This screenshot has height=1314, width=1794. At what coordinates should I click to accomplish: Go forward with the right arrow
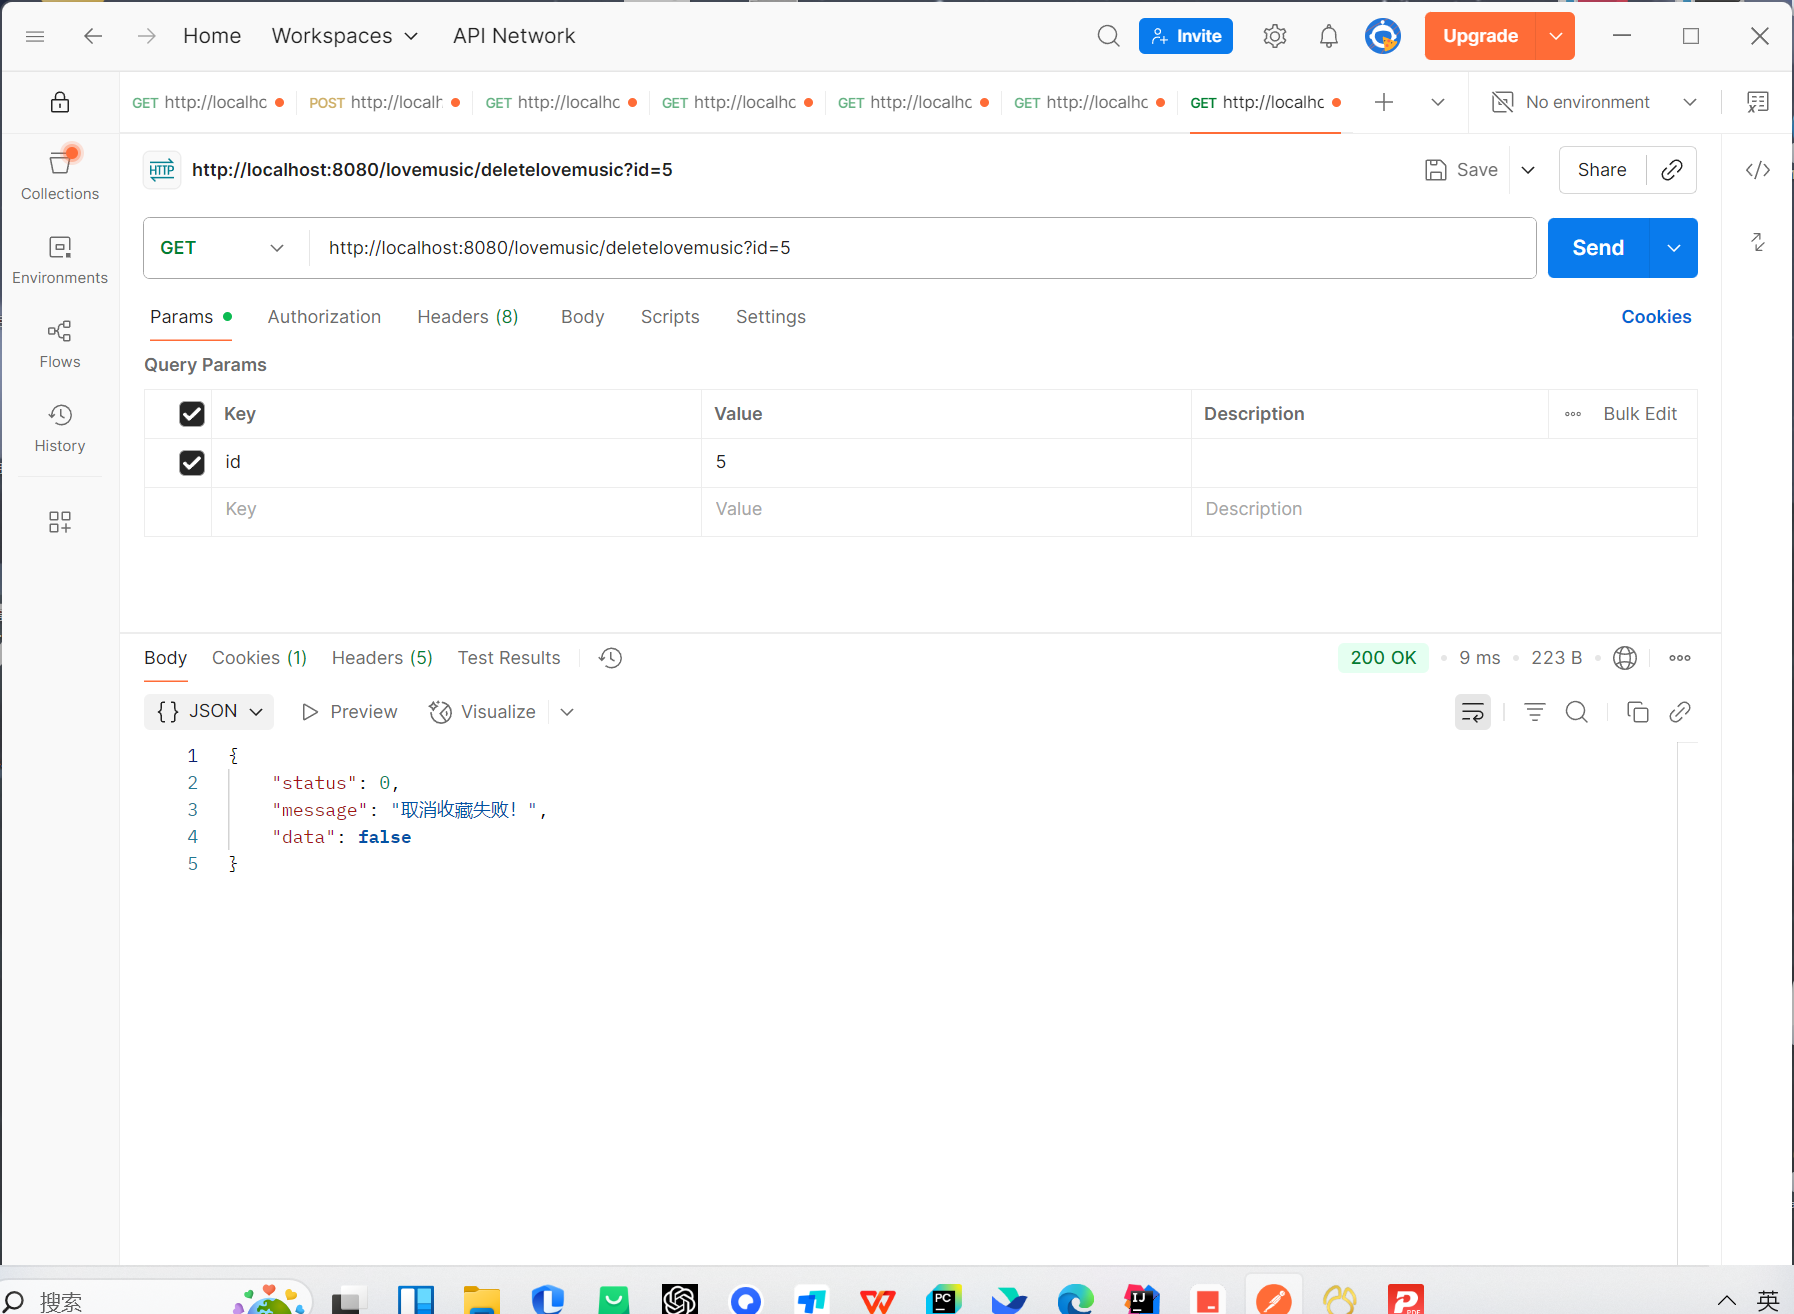147,36
